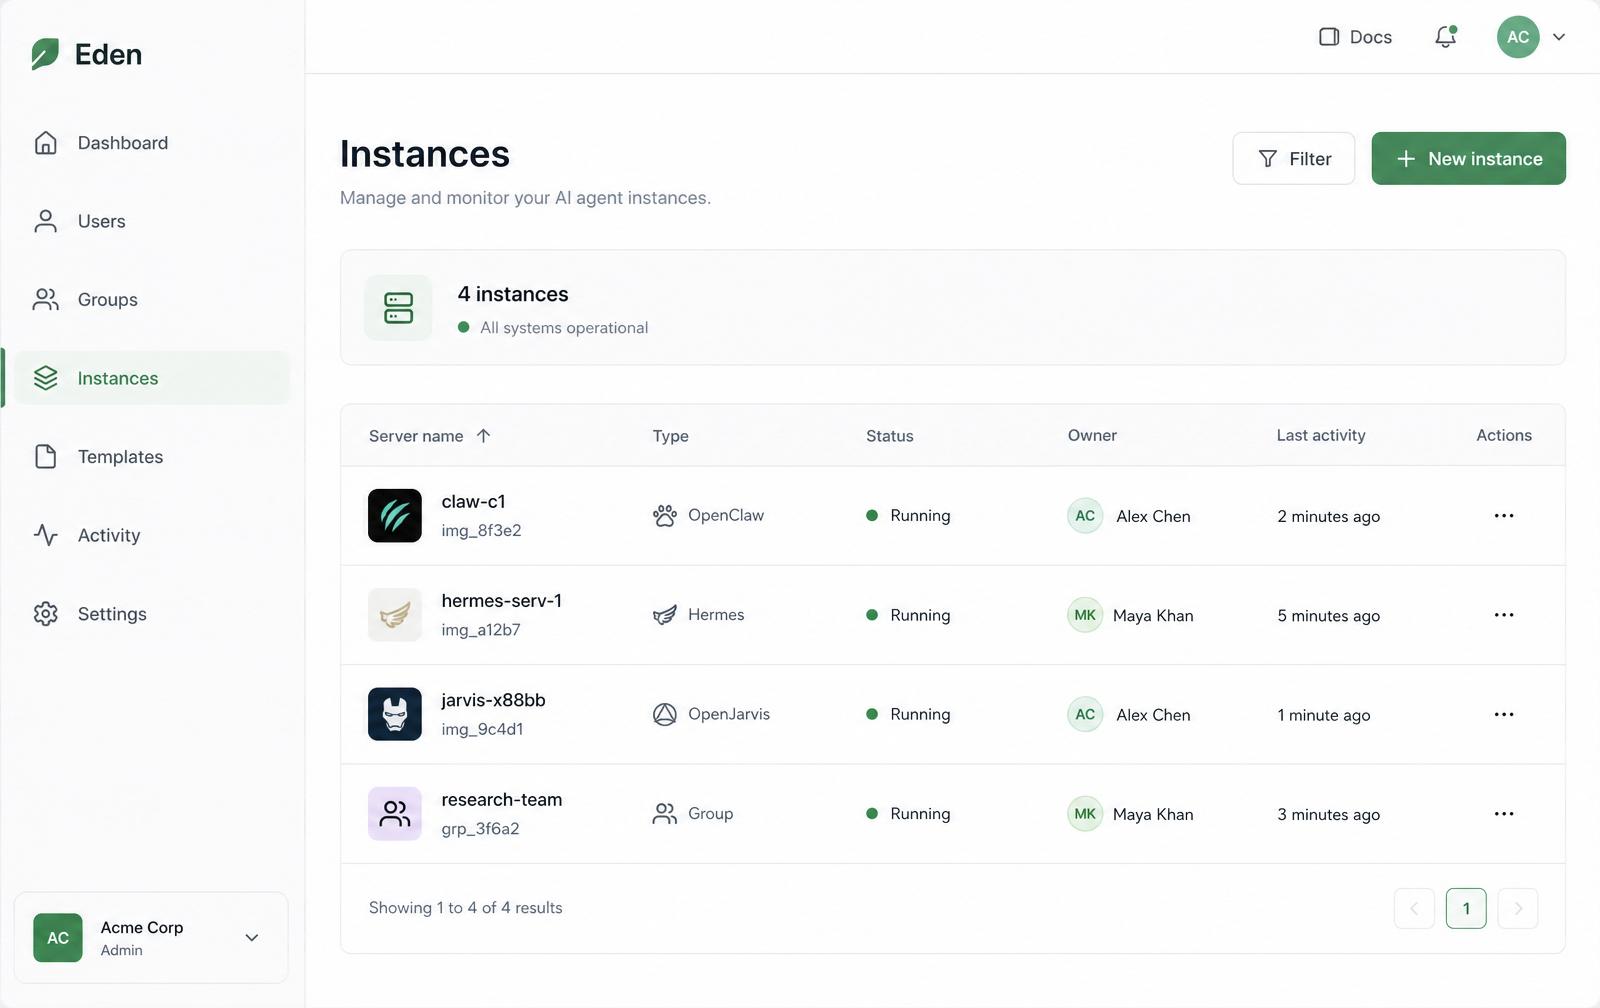Viewport: 1600px width, 1008px height.
Task: Open the research-team instance name
Action: coord(502,800)
